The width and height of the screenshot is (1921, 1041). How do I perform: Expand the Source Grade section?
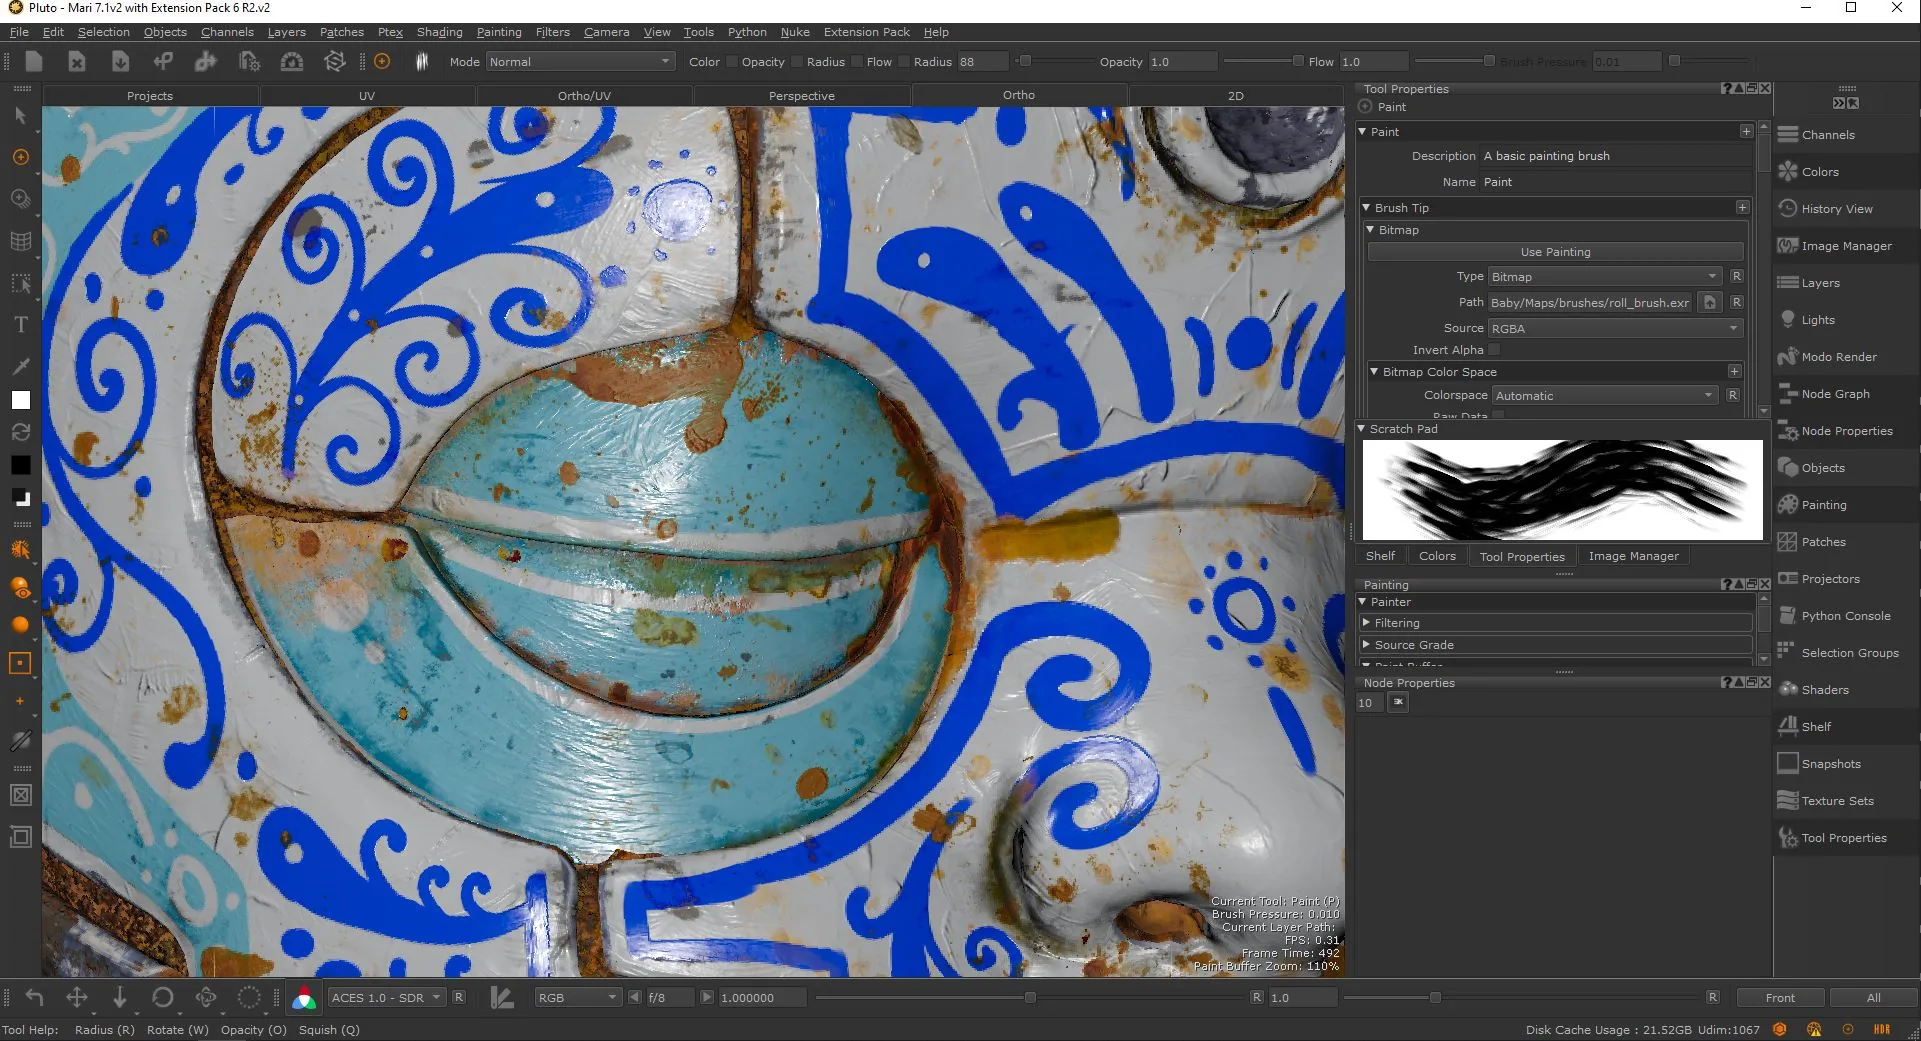pyautogui.click(x=1366, y=645)
